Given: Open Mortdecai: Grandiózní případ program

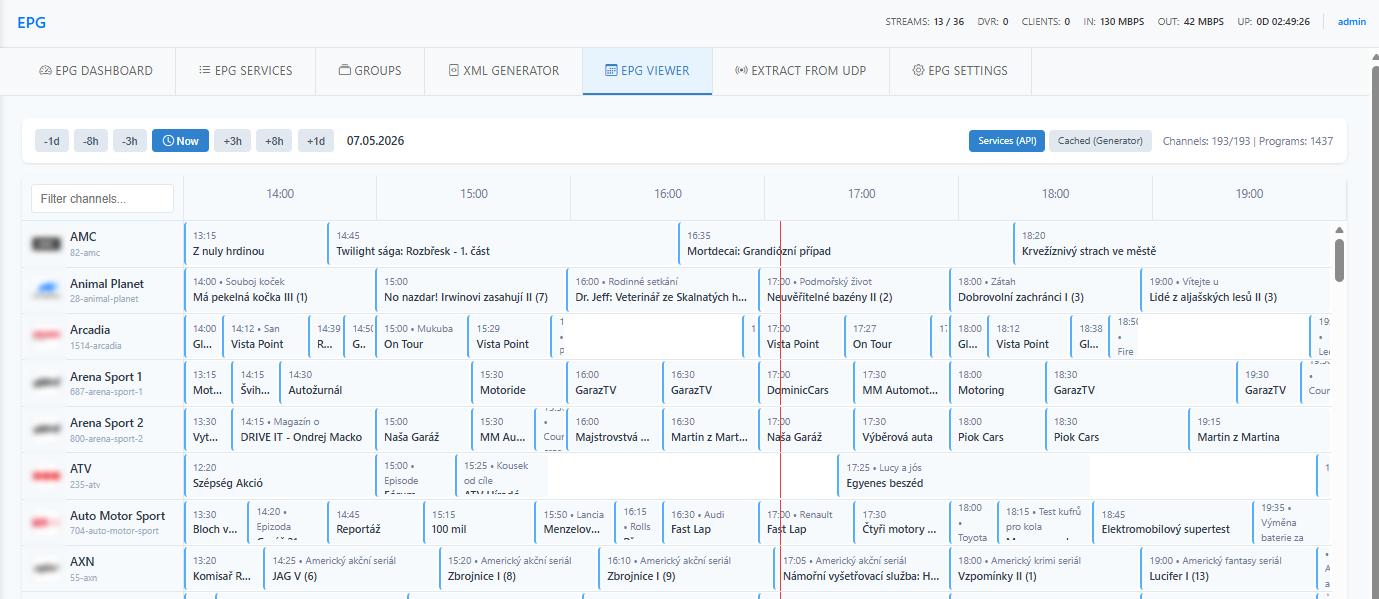Looking at the screenshot, I should pyautogui.click(x=845, y=244).
